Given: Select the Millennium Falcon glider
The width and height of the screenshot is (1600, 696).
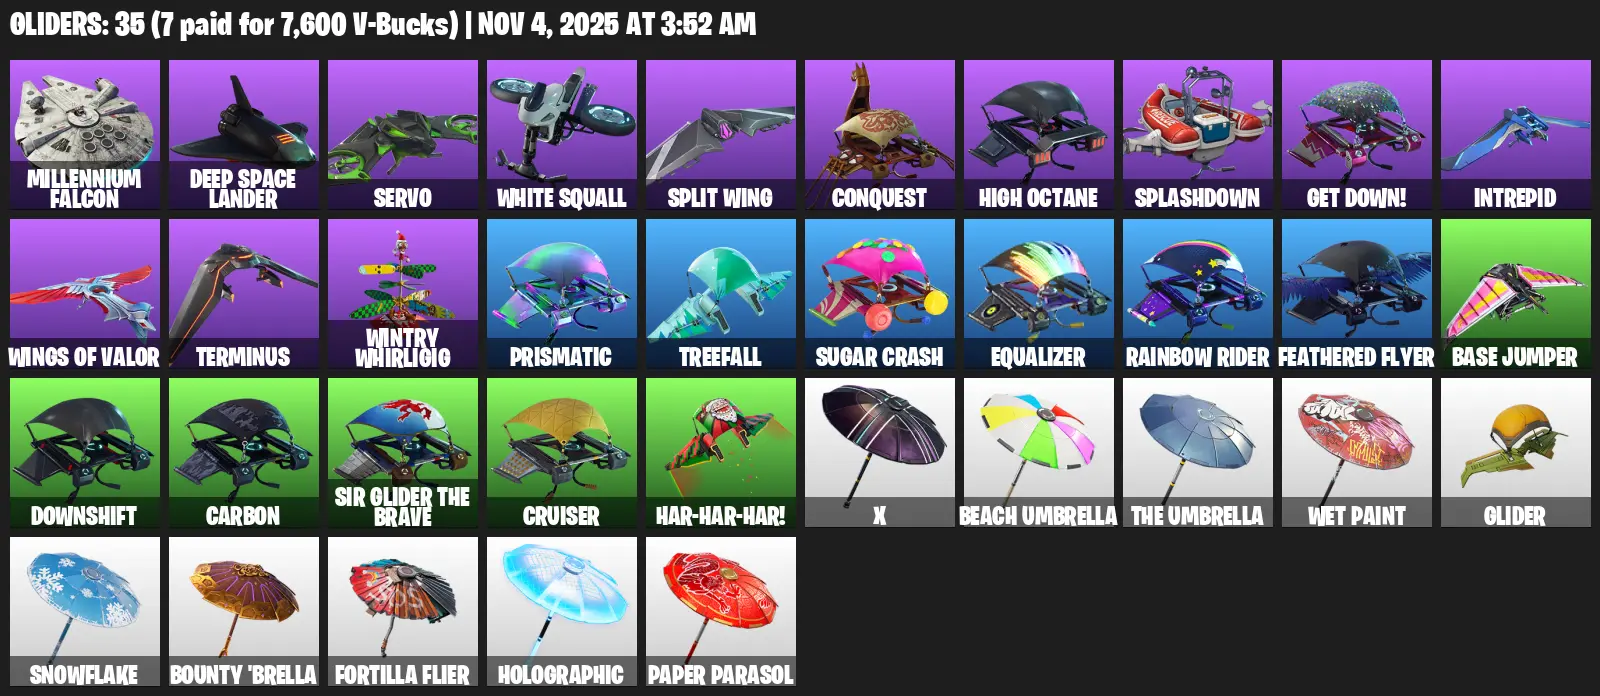Looking at the screenshot, I should (85, 135).
